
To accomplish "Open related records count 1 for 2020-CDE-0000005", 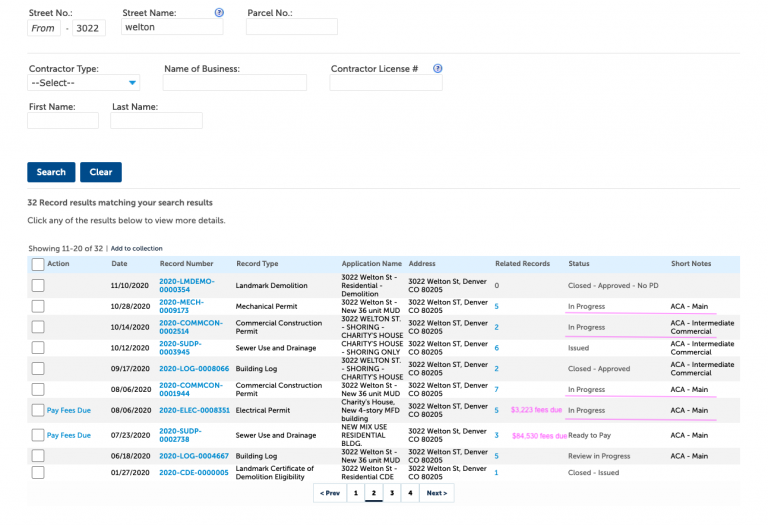I will pos(496,473).
